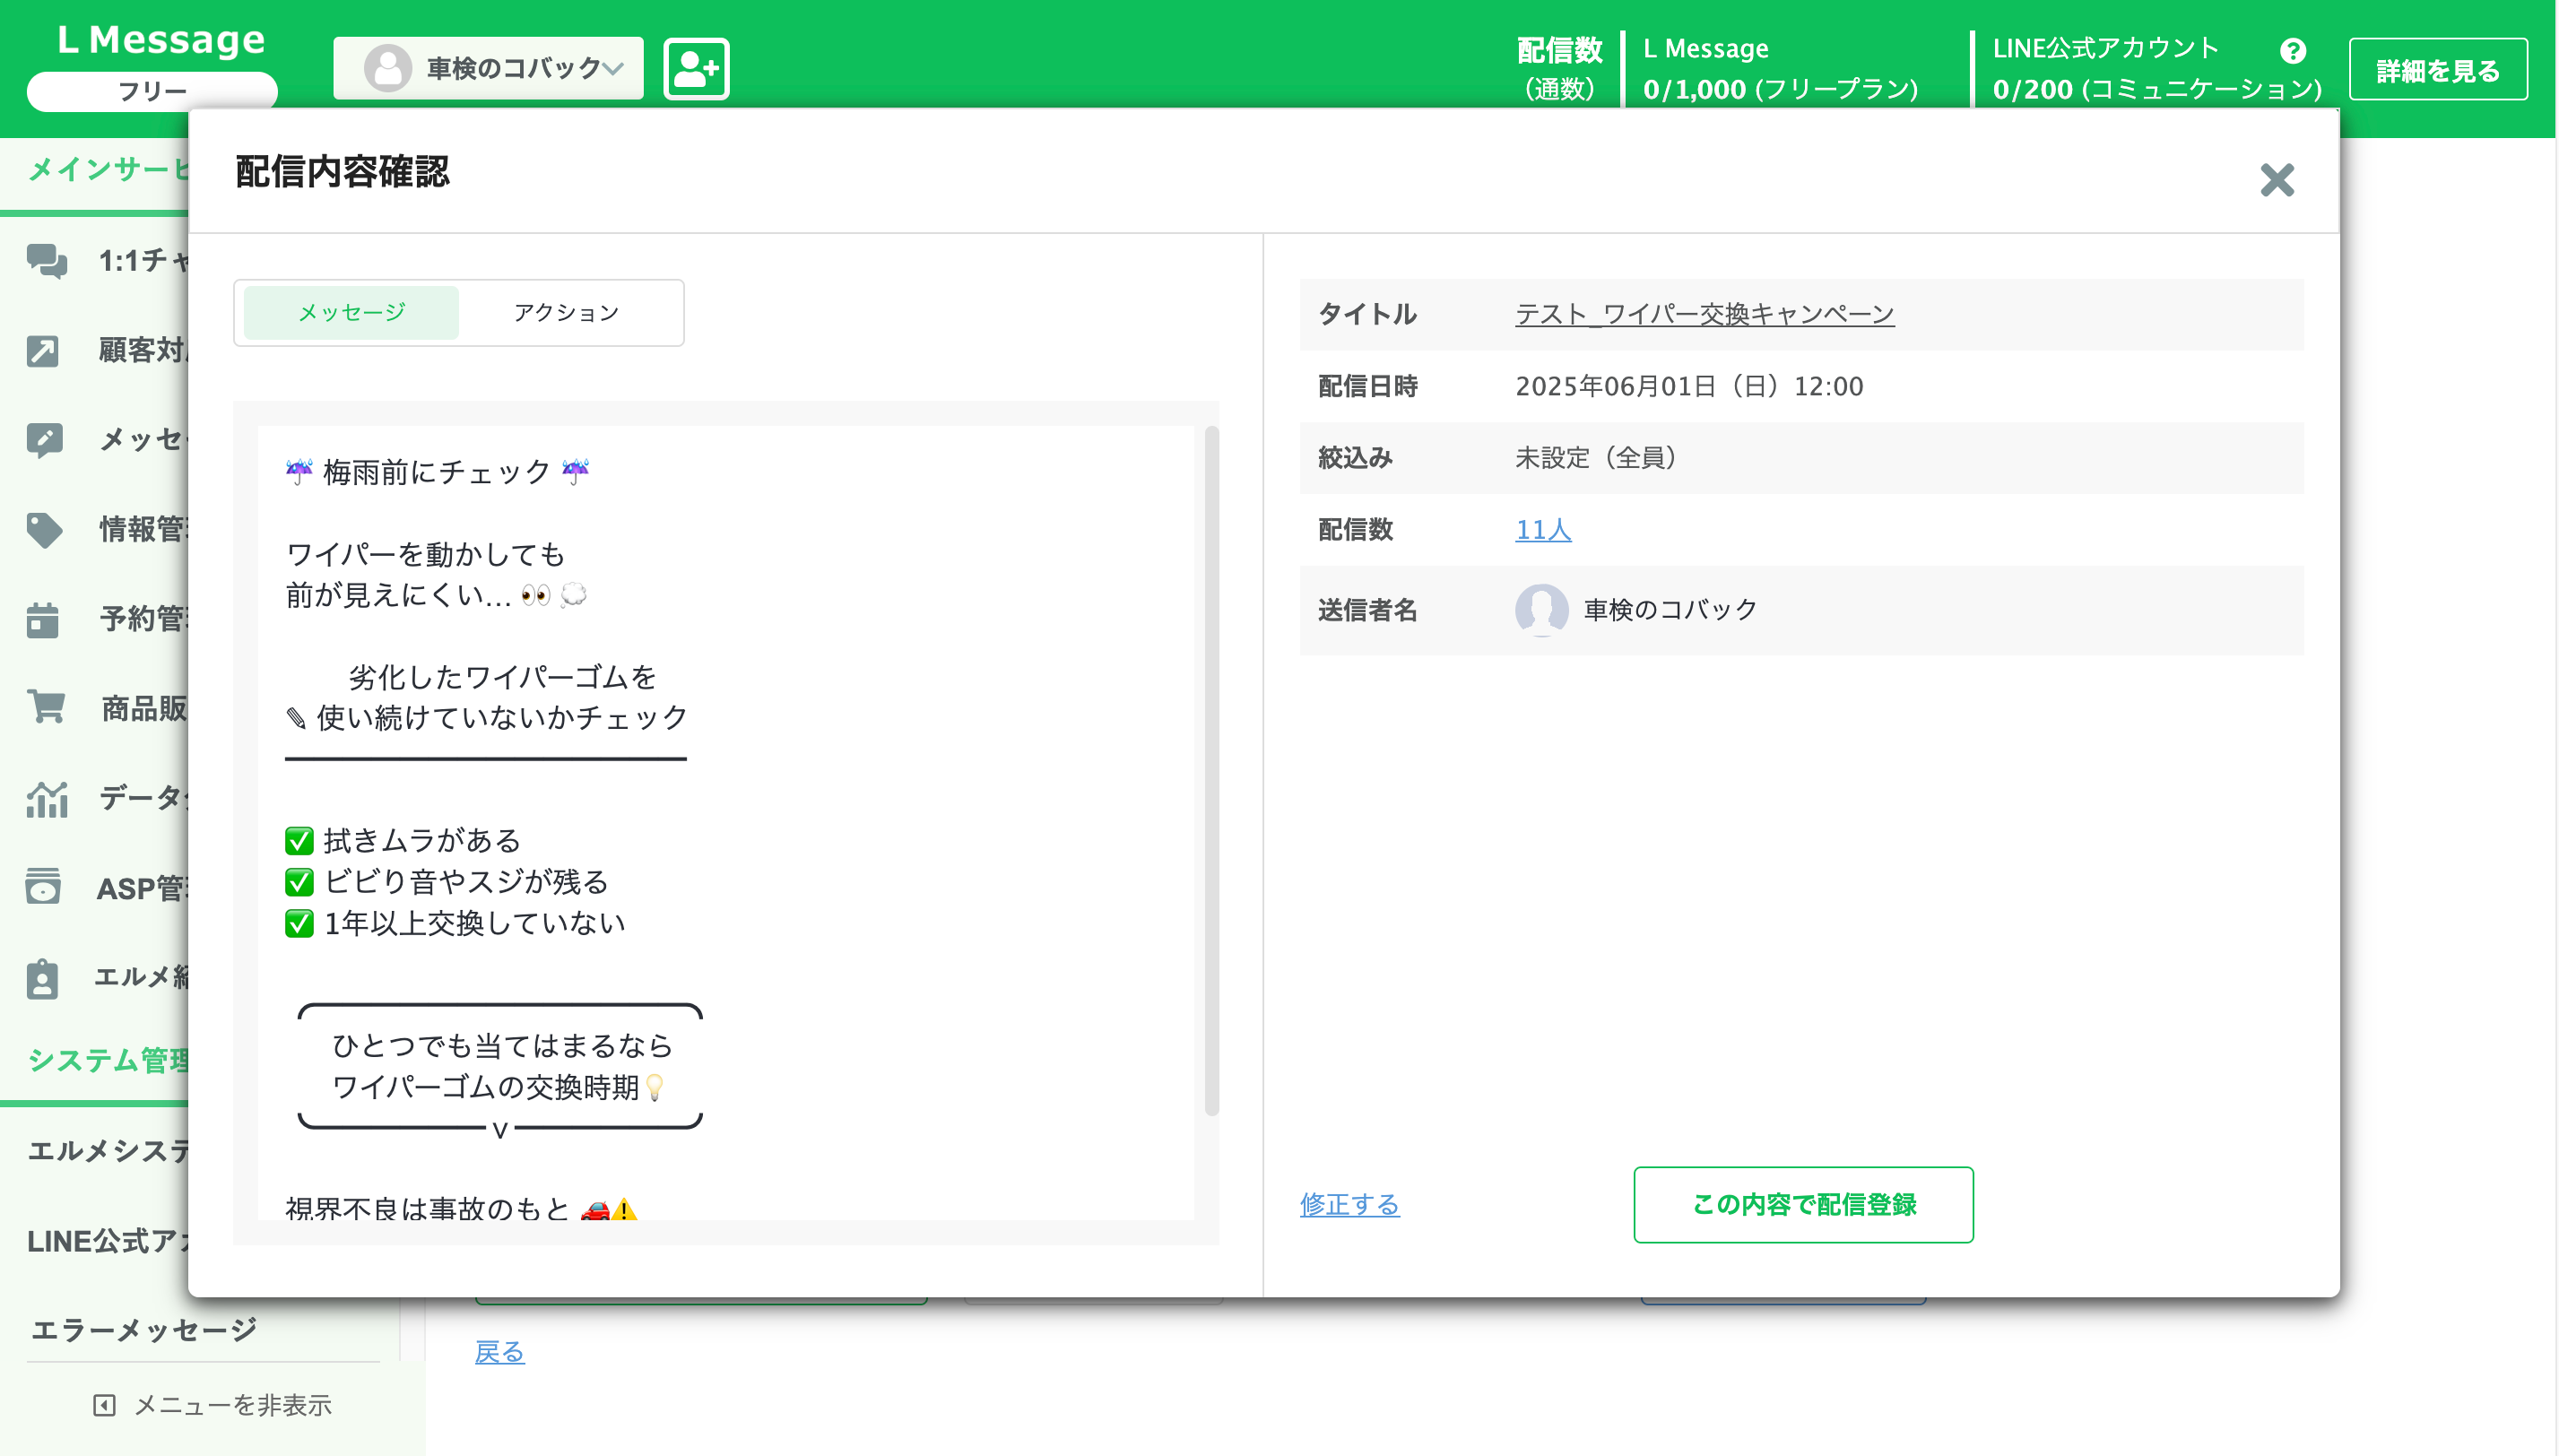Click the message edit bubble icon
2559x1456 pixels.
(x=45, y=440)
